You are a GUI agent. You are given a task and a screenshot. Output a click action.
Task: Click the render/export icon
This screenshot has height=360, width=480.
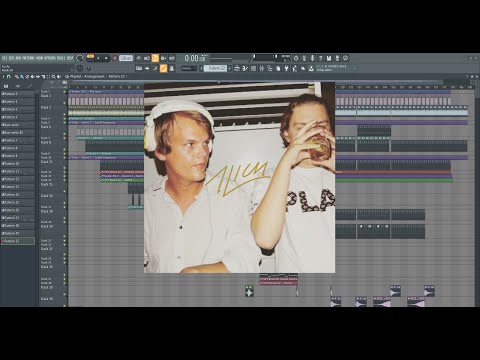tap(337, 58)
